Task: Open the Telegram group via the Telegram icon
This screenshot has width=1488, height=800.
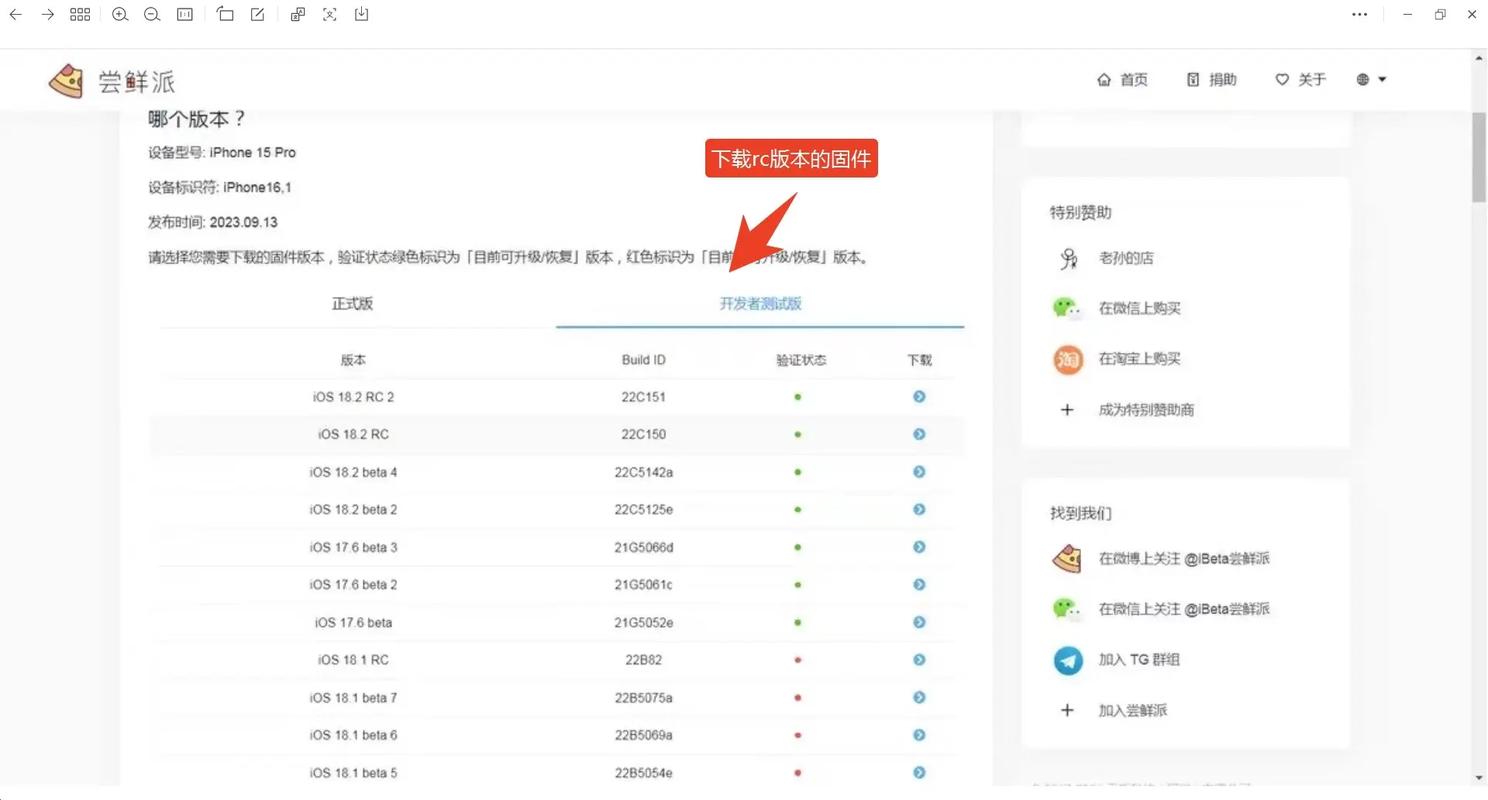Action: (1067, 659)
